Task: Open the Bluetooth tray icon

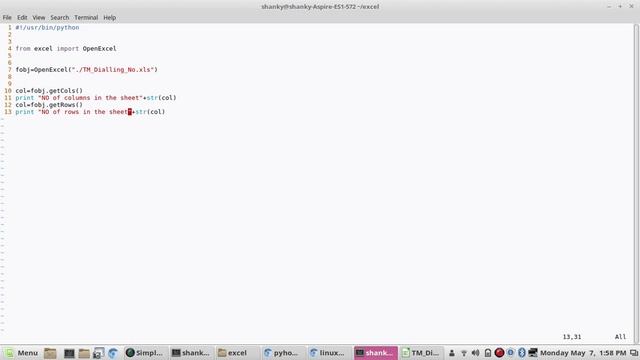Action: (522, 353)
